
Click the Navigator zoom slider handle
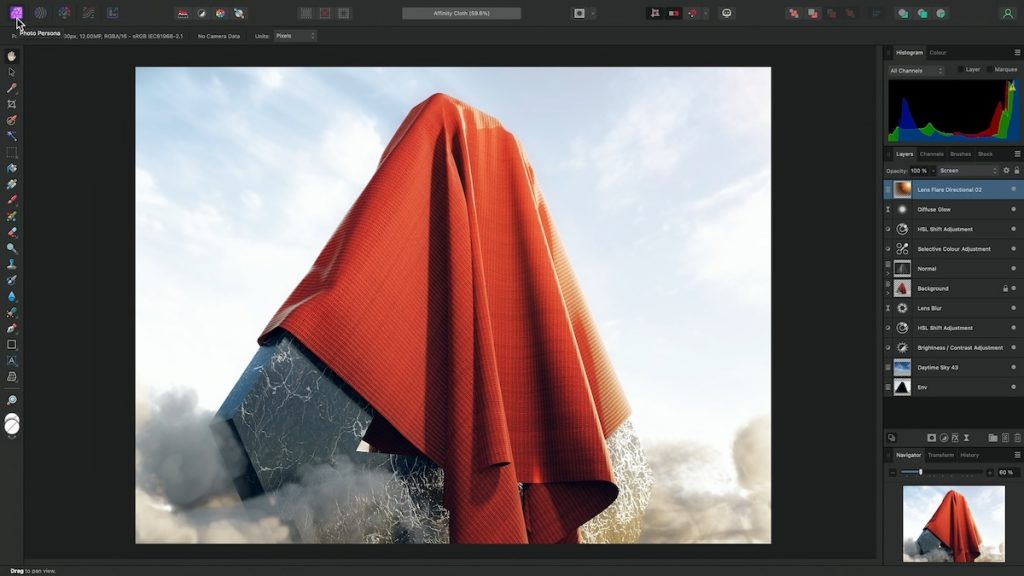tap(921, 472)
